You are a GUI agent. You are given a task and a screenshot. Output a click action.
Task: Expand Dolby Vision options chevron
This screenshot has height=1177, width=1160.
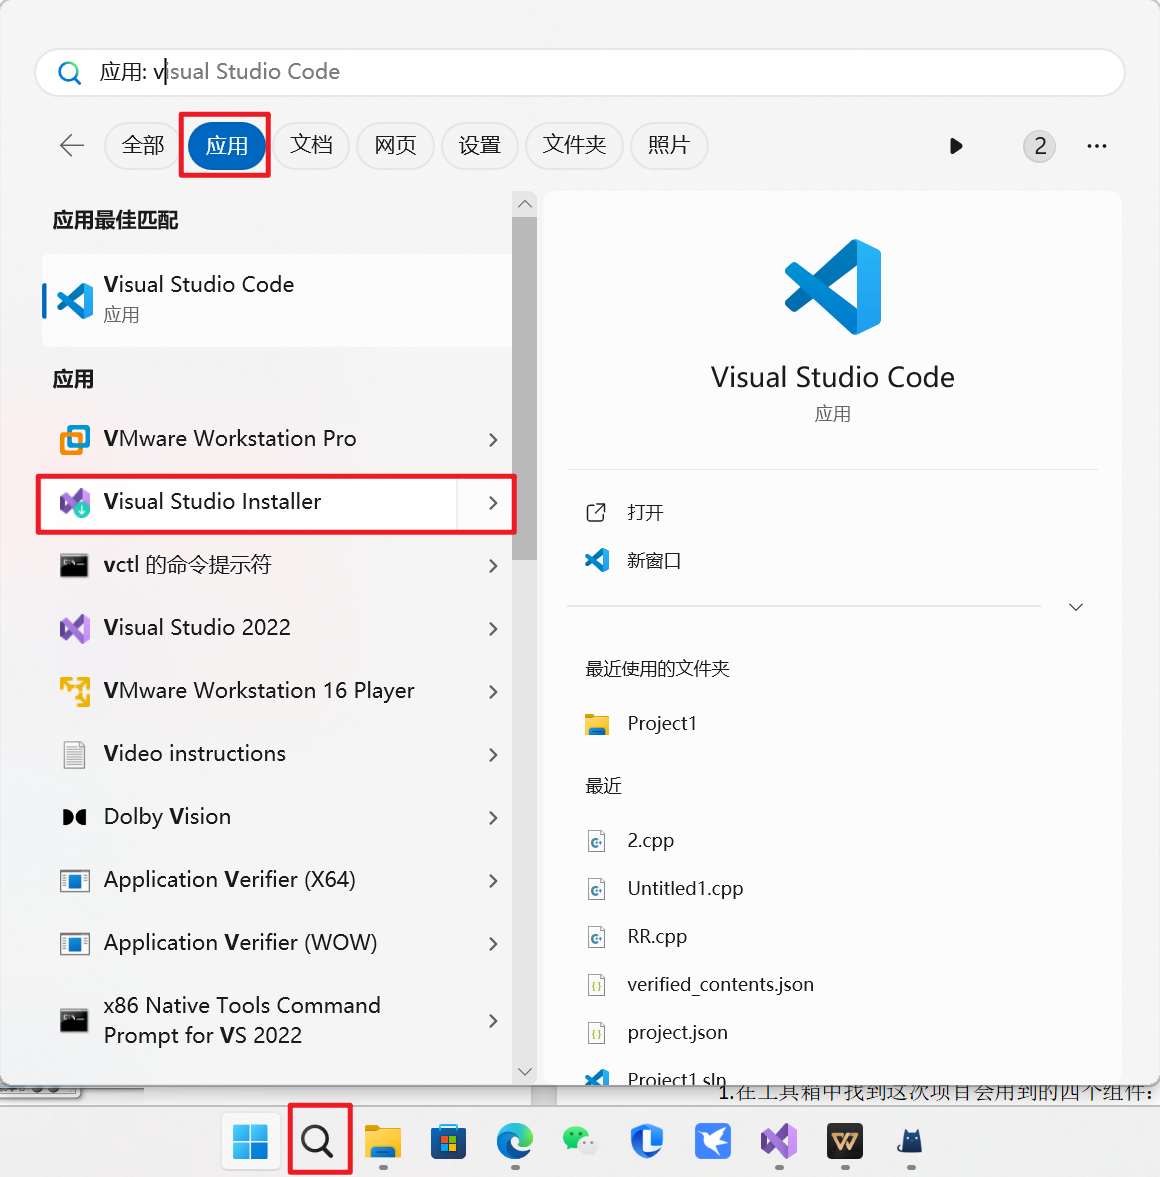click(x=493, y=818)
